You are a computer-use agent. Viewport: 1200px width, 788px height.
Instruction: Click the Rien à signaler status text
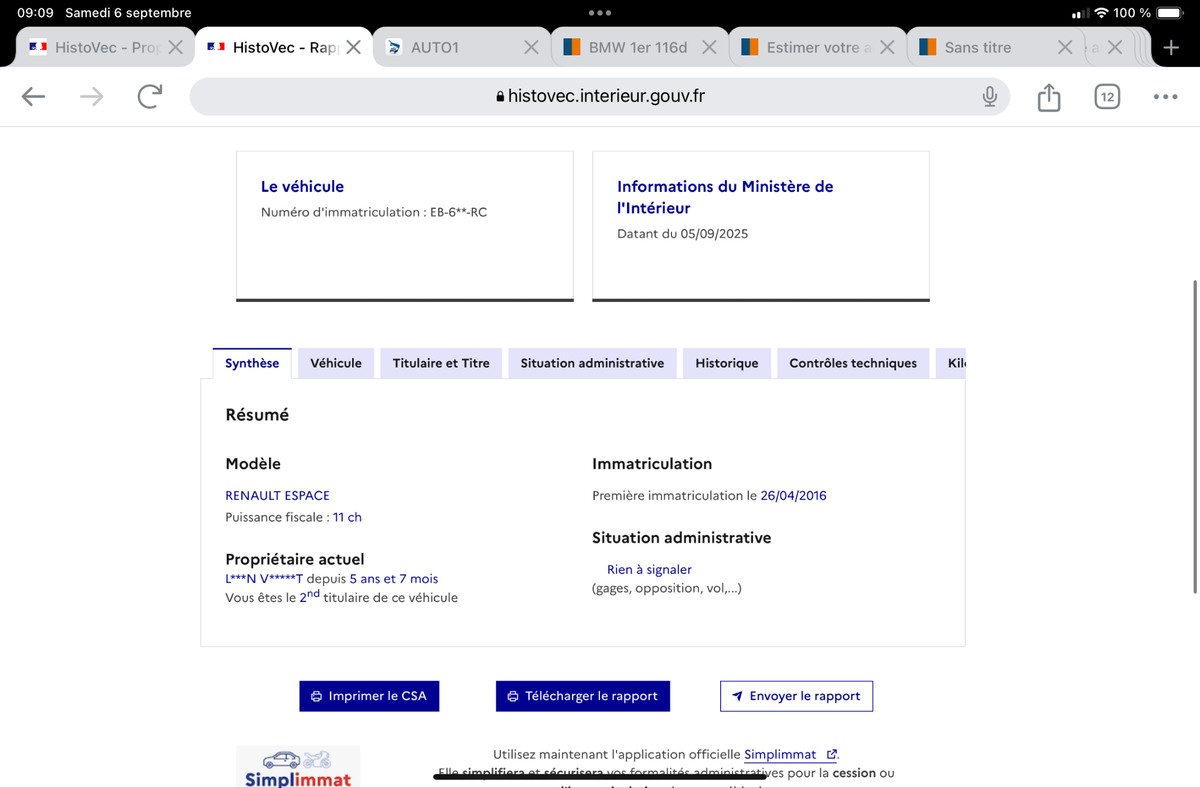click(649, 569)
